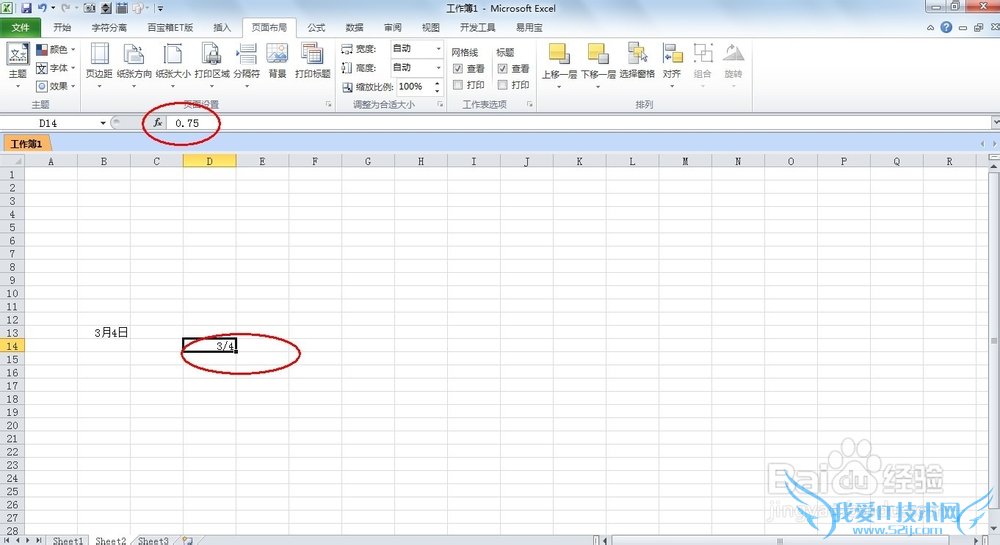The image size is (1000, 545).
Task: Open the 纸张大小 paper size menu
Action: click(x=173, y=66)
